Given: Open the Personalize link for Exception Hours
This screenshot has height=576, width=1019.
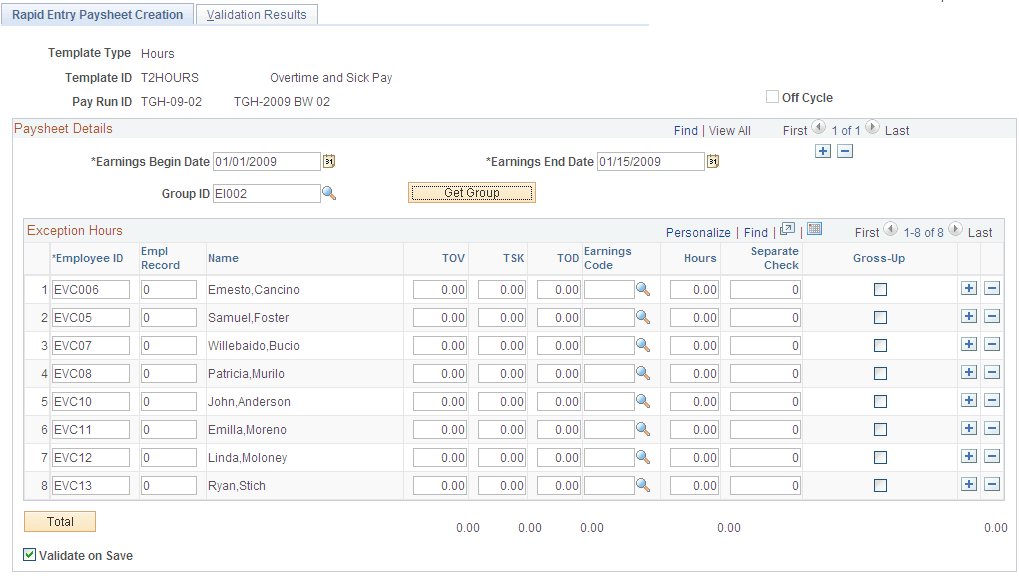Looking at the screenshot, I should [x=698, y=231].
